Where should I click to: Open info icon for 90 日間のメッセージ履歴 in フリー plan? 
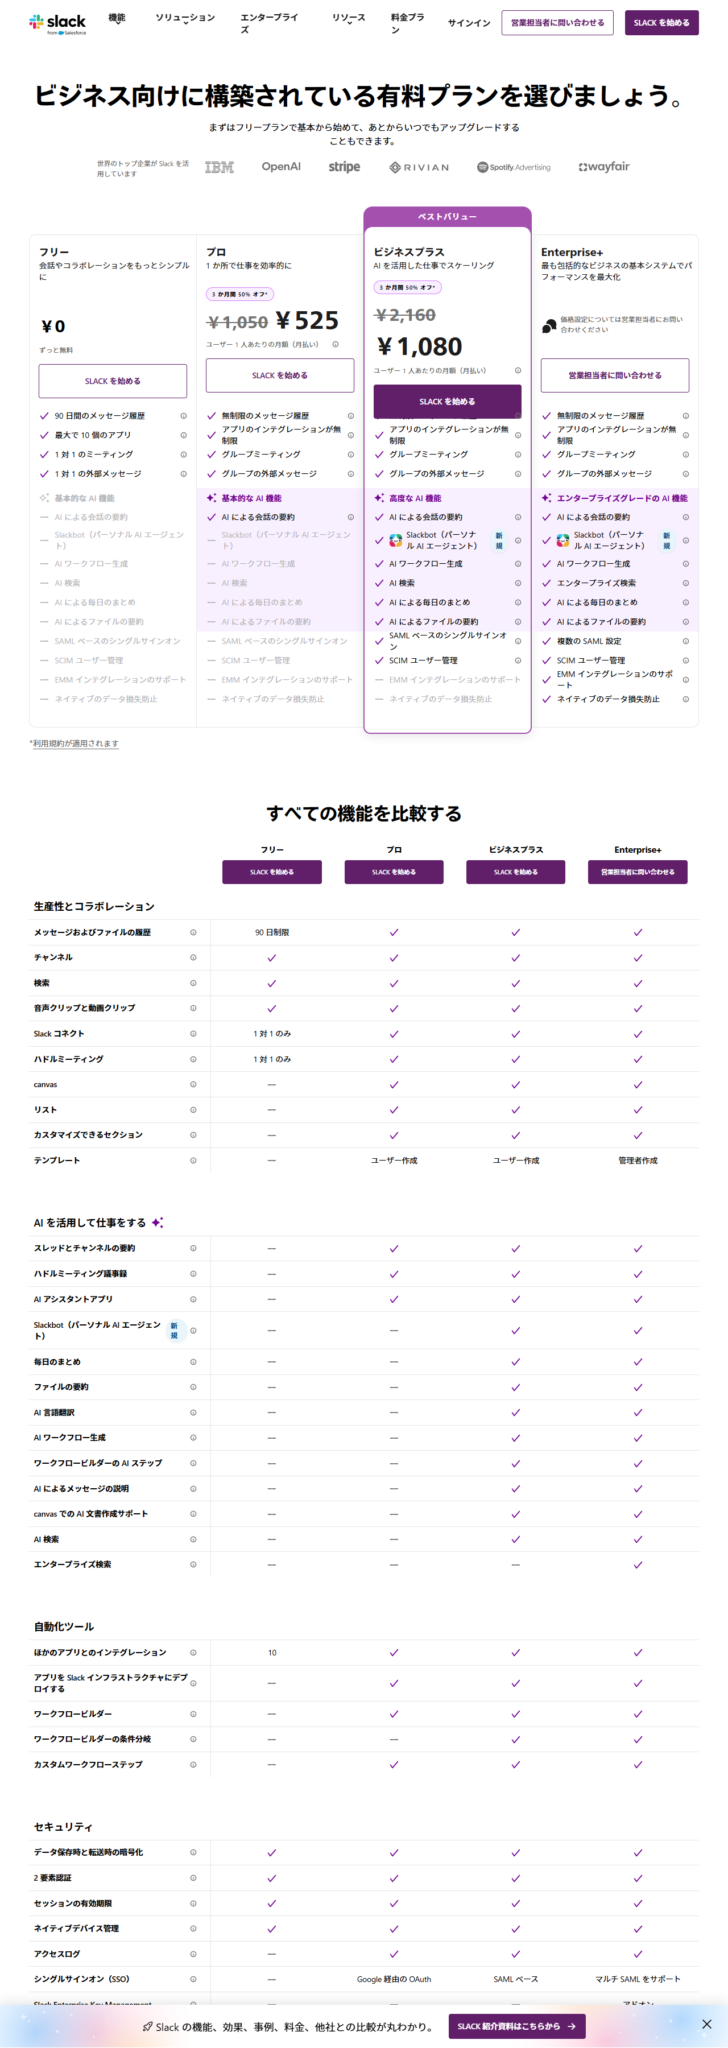(183, 416)
